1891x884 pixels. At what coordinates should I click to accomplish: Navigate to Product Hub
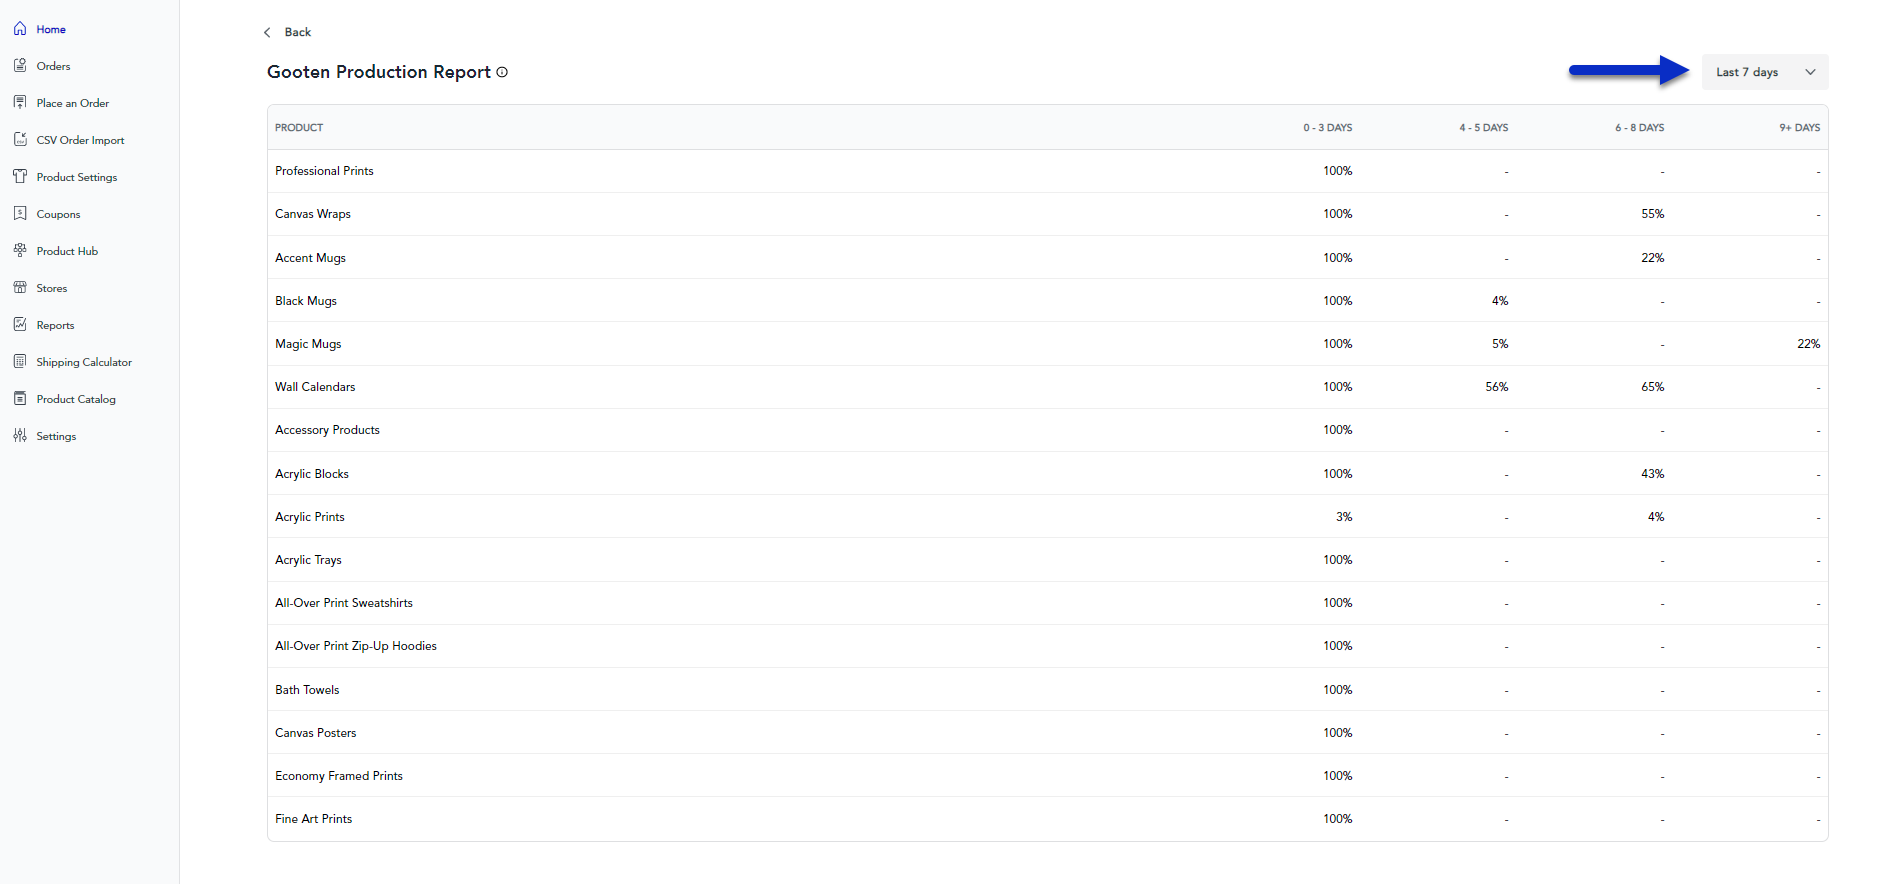pos(67,251)
